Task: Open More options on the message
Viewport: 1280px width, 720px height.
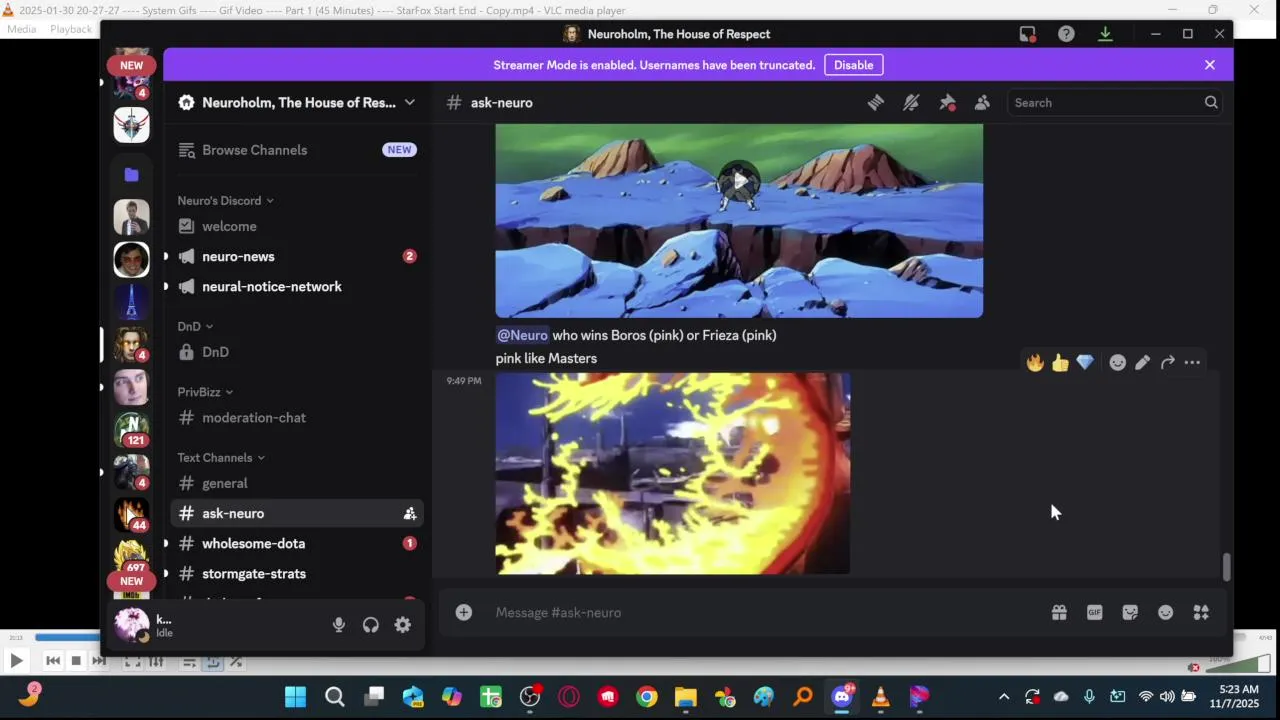Action: (1192, 362)
